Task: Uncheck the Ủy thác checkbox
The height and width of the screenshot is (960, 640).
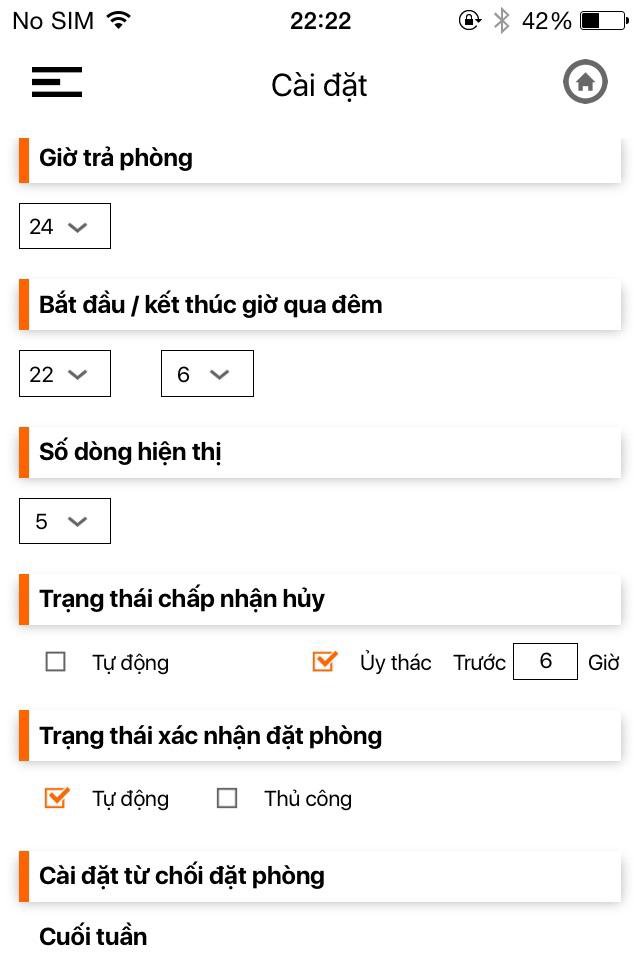Action: (x=324, y=661)
